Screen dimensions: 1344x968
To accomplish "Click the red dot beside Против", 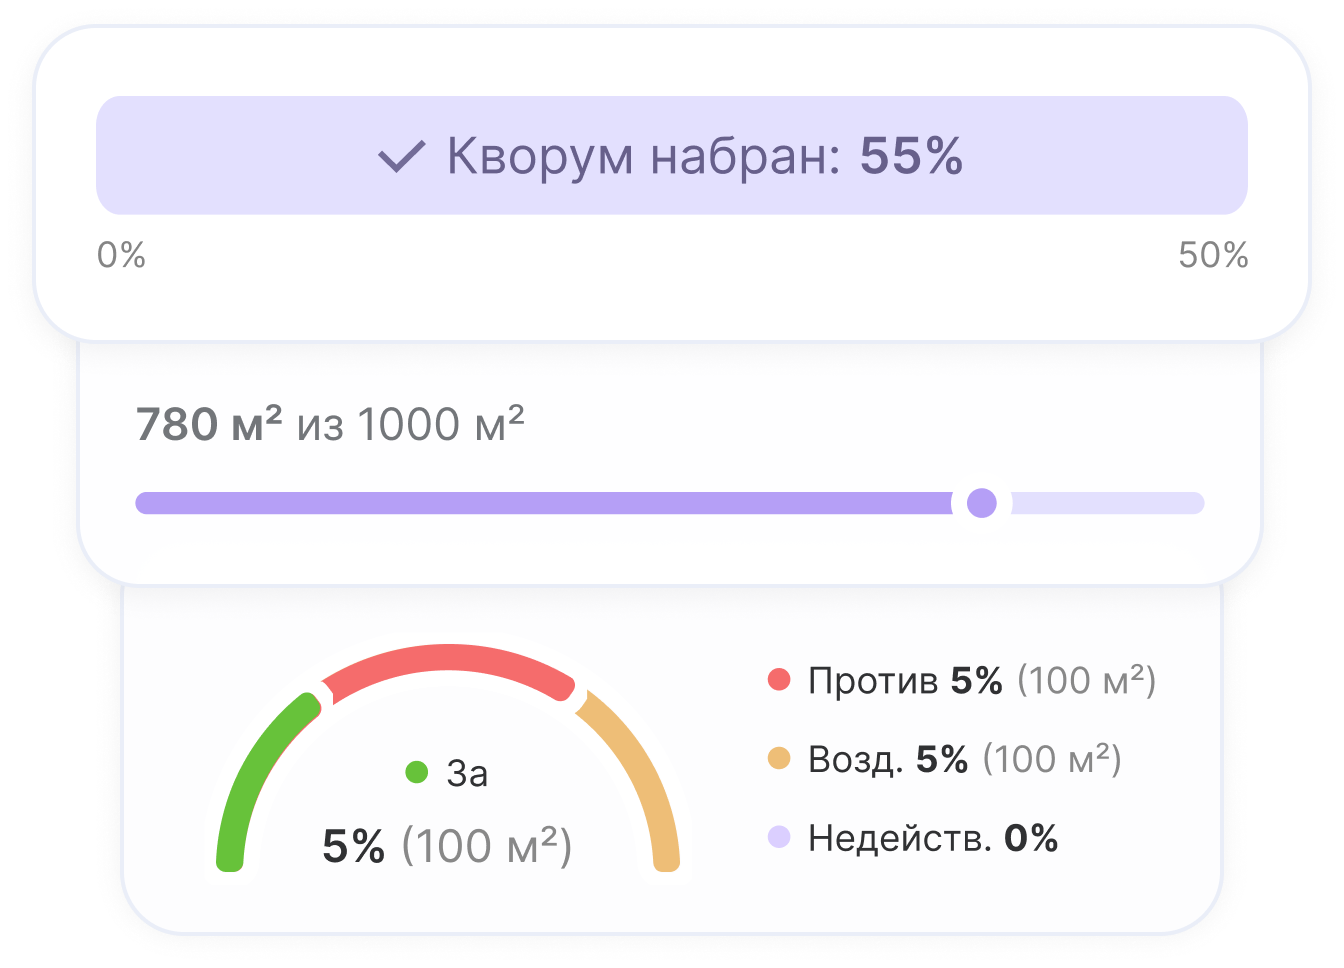I will (779, 681).
